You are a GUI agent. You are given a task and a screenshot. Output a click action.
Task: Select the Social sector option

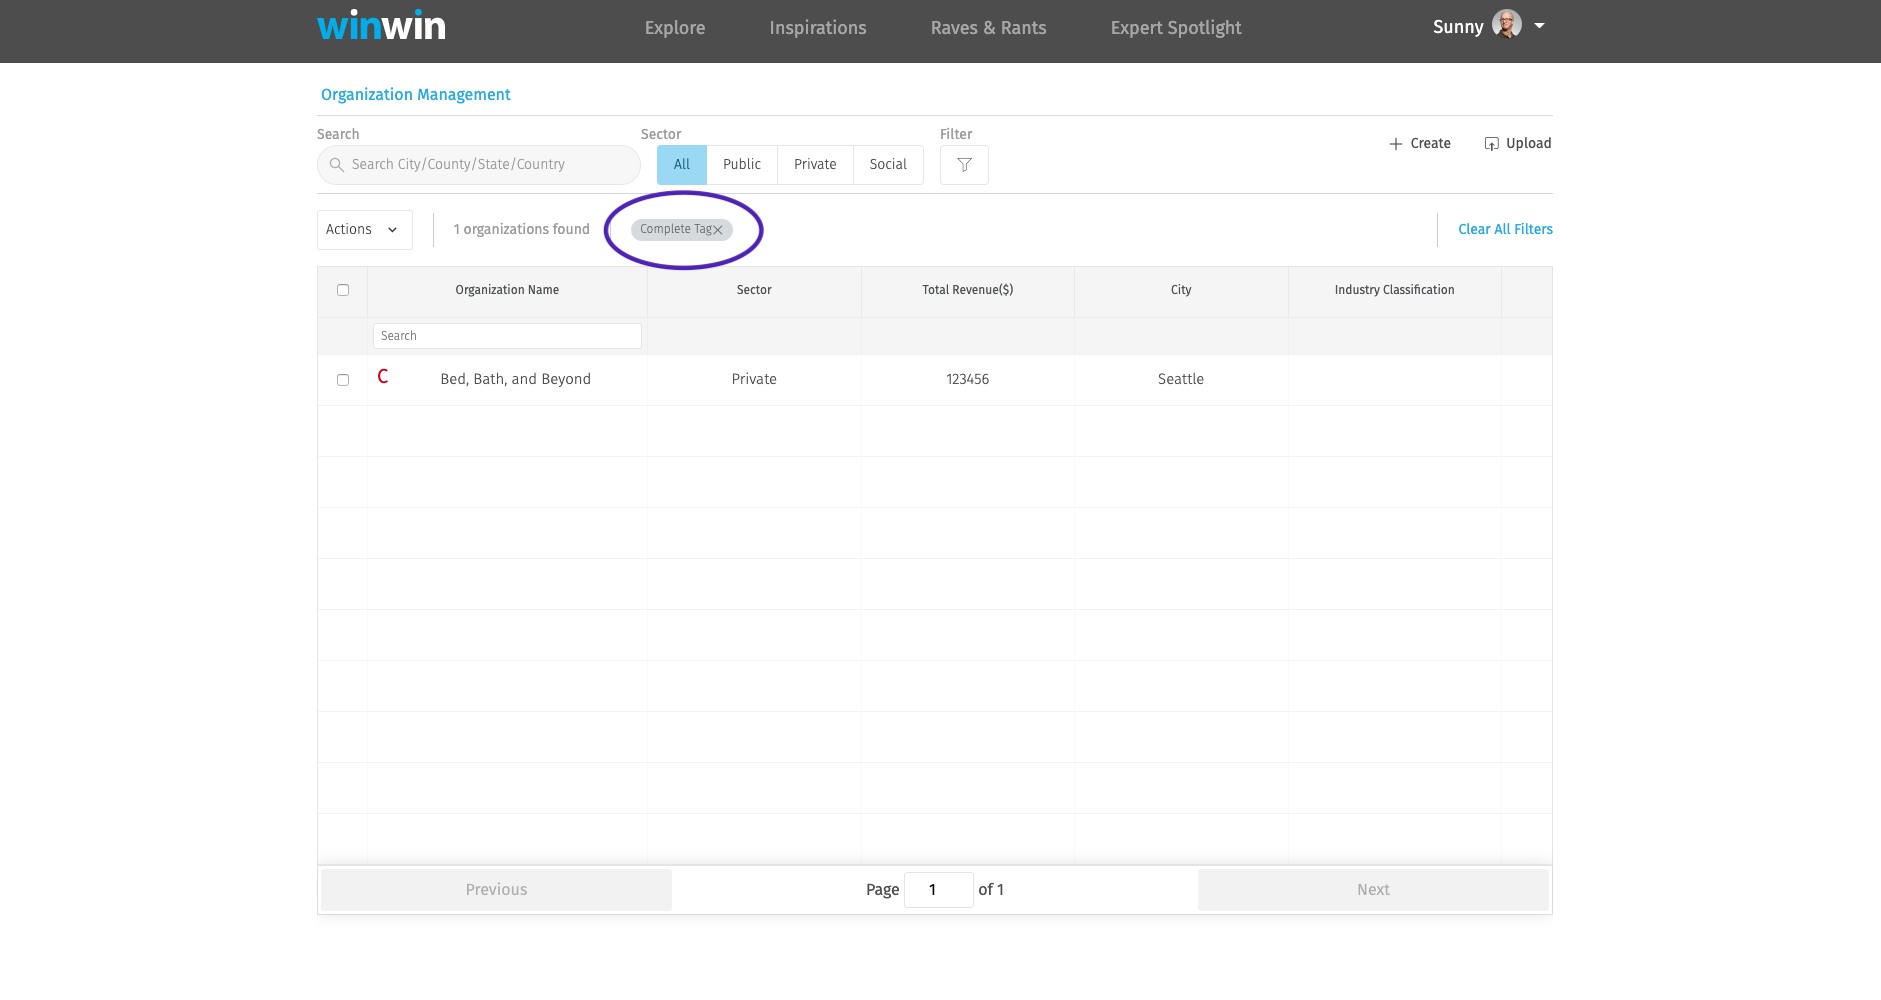click(887, 164)
